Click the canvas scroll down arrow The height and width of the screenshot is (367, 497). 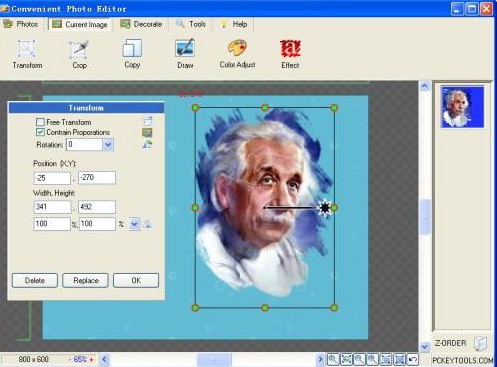pos(425,346)
